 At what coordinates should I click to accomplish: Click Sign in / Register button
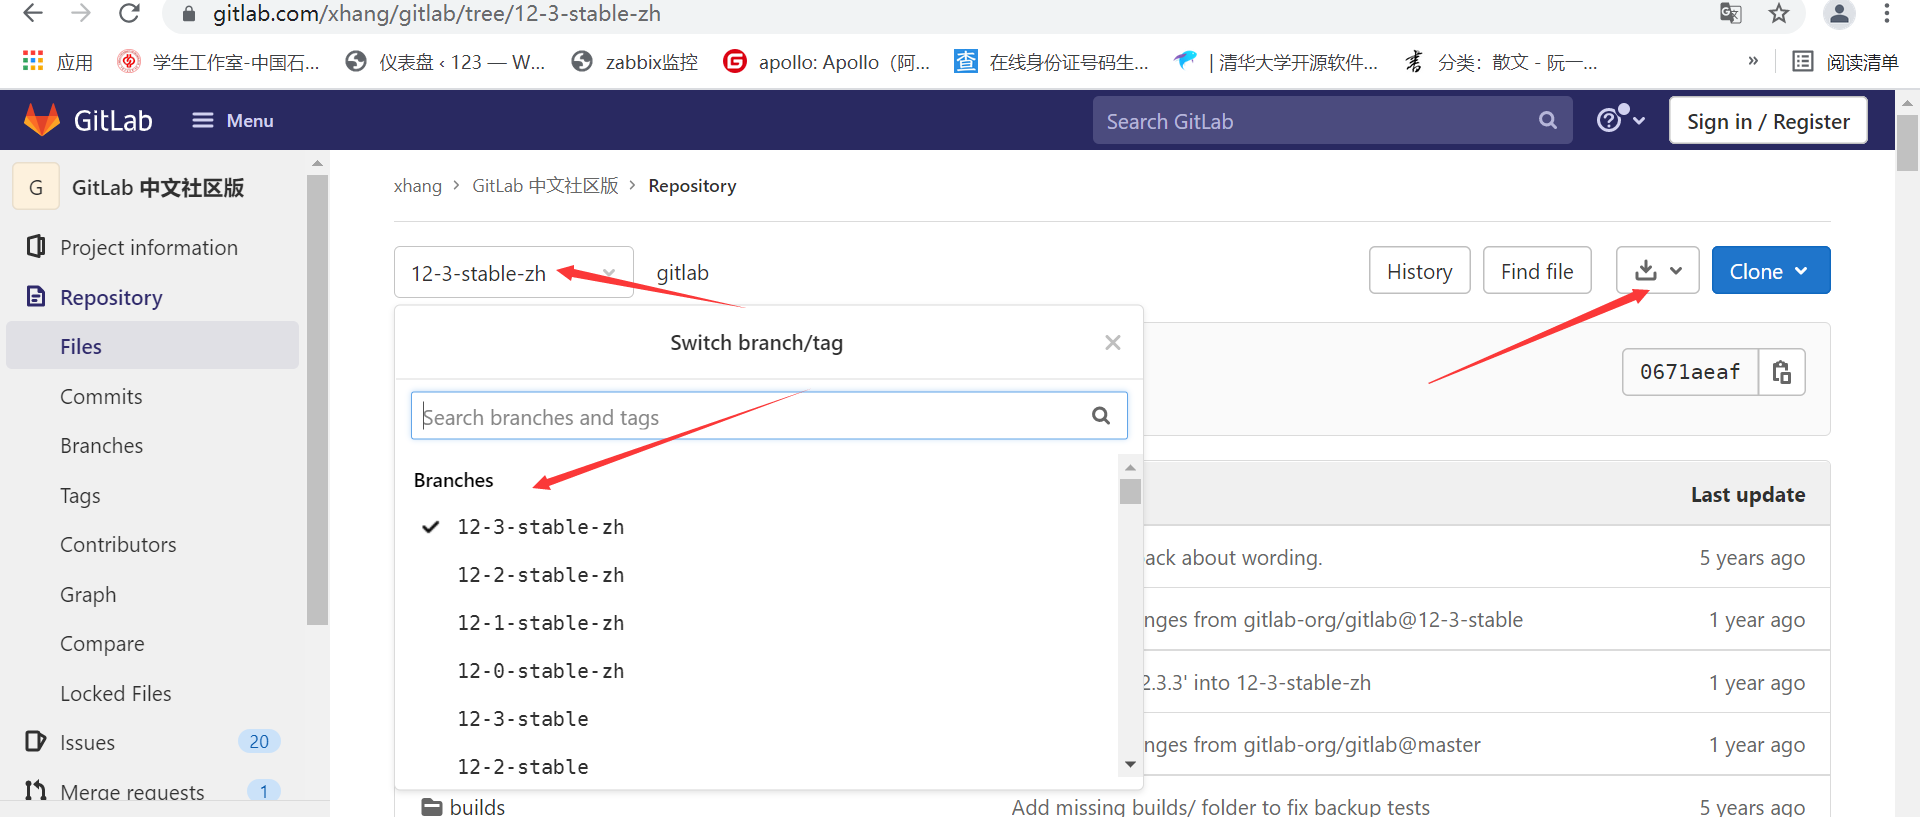(x=1768, y=121)
